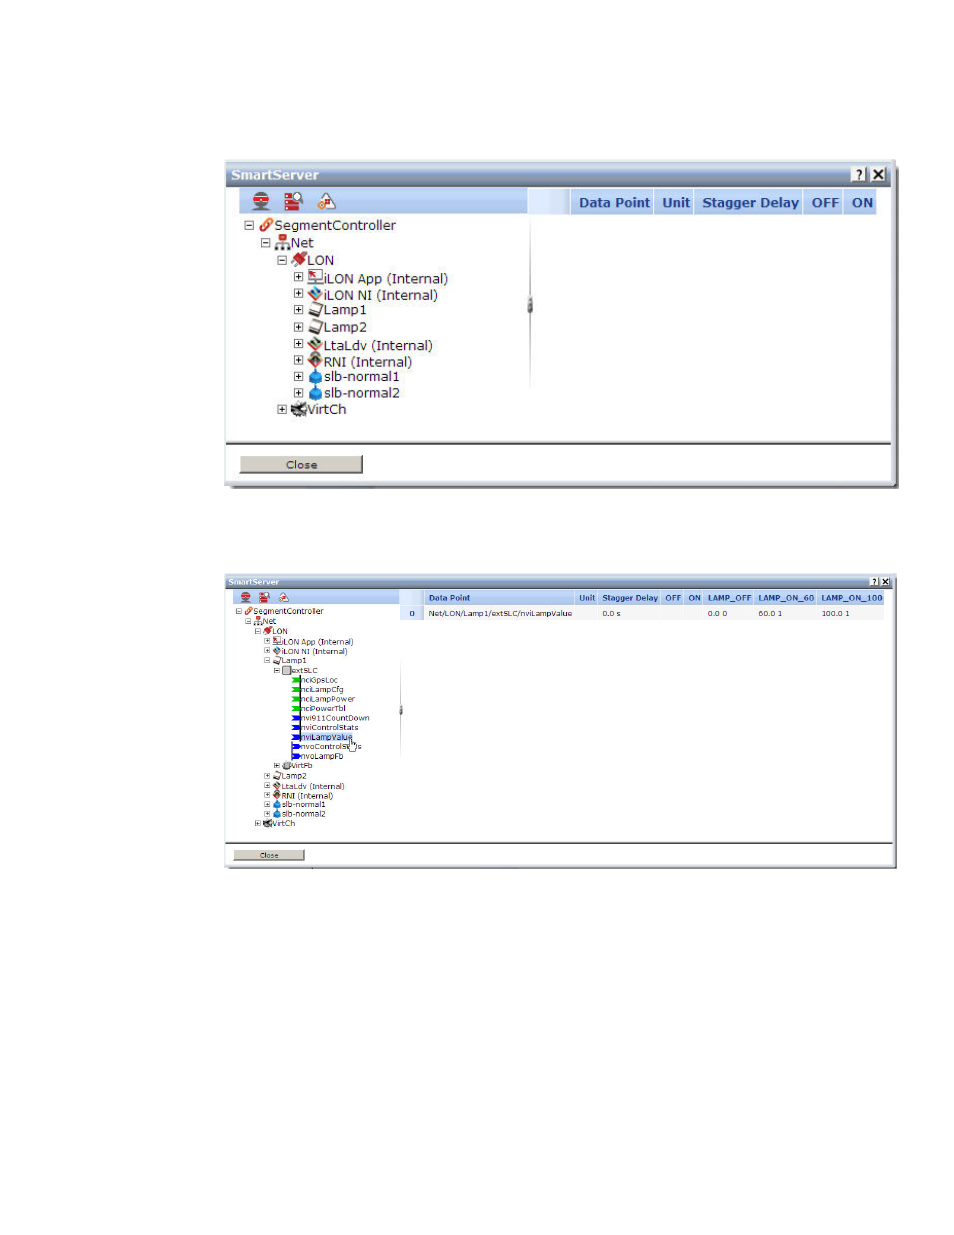Click the Close button in upper dialog
The width and height of the screenshot is (954, 1235).
tap(301, 464)
